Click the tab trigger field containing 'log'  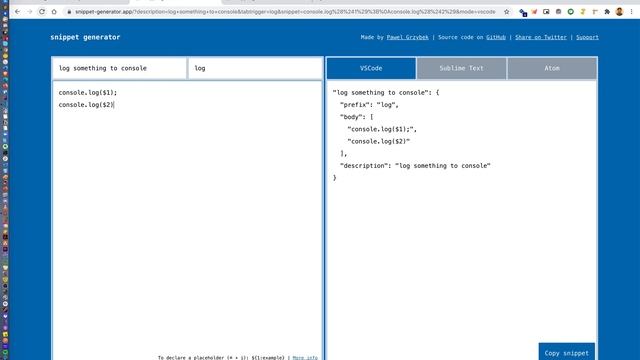click(x=255, y=68)
